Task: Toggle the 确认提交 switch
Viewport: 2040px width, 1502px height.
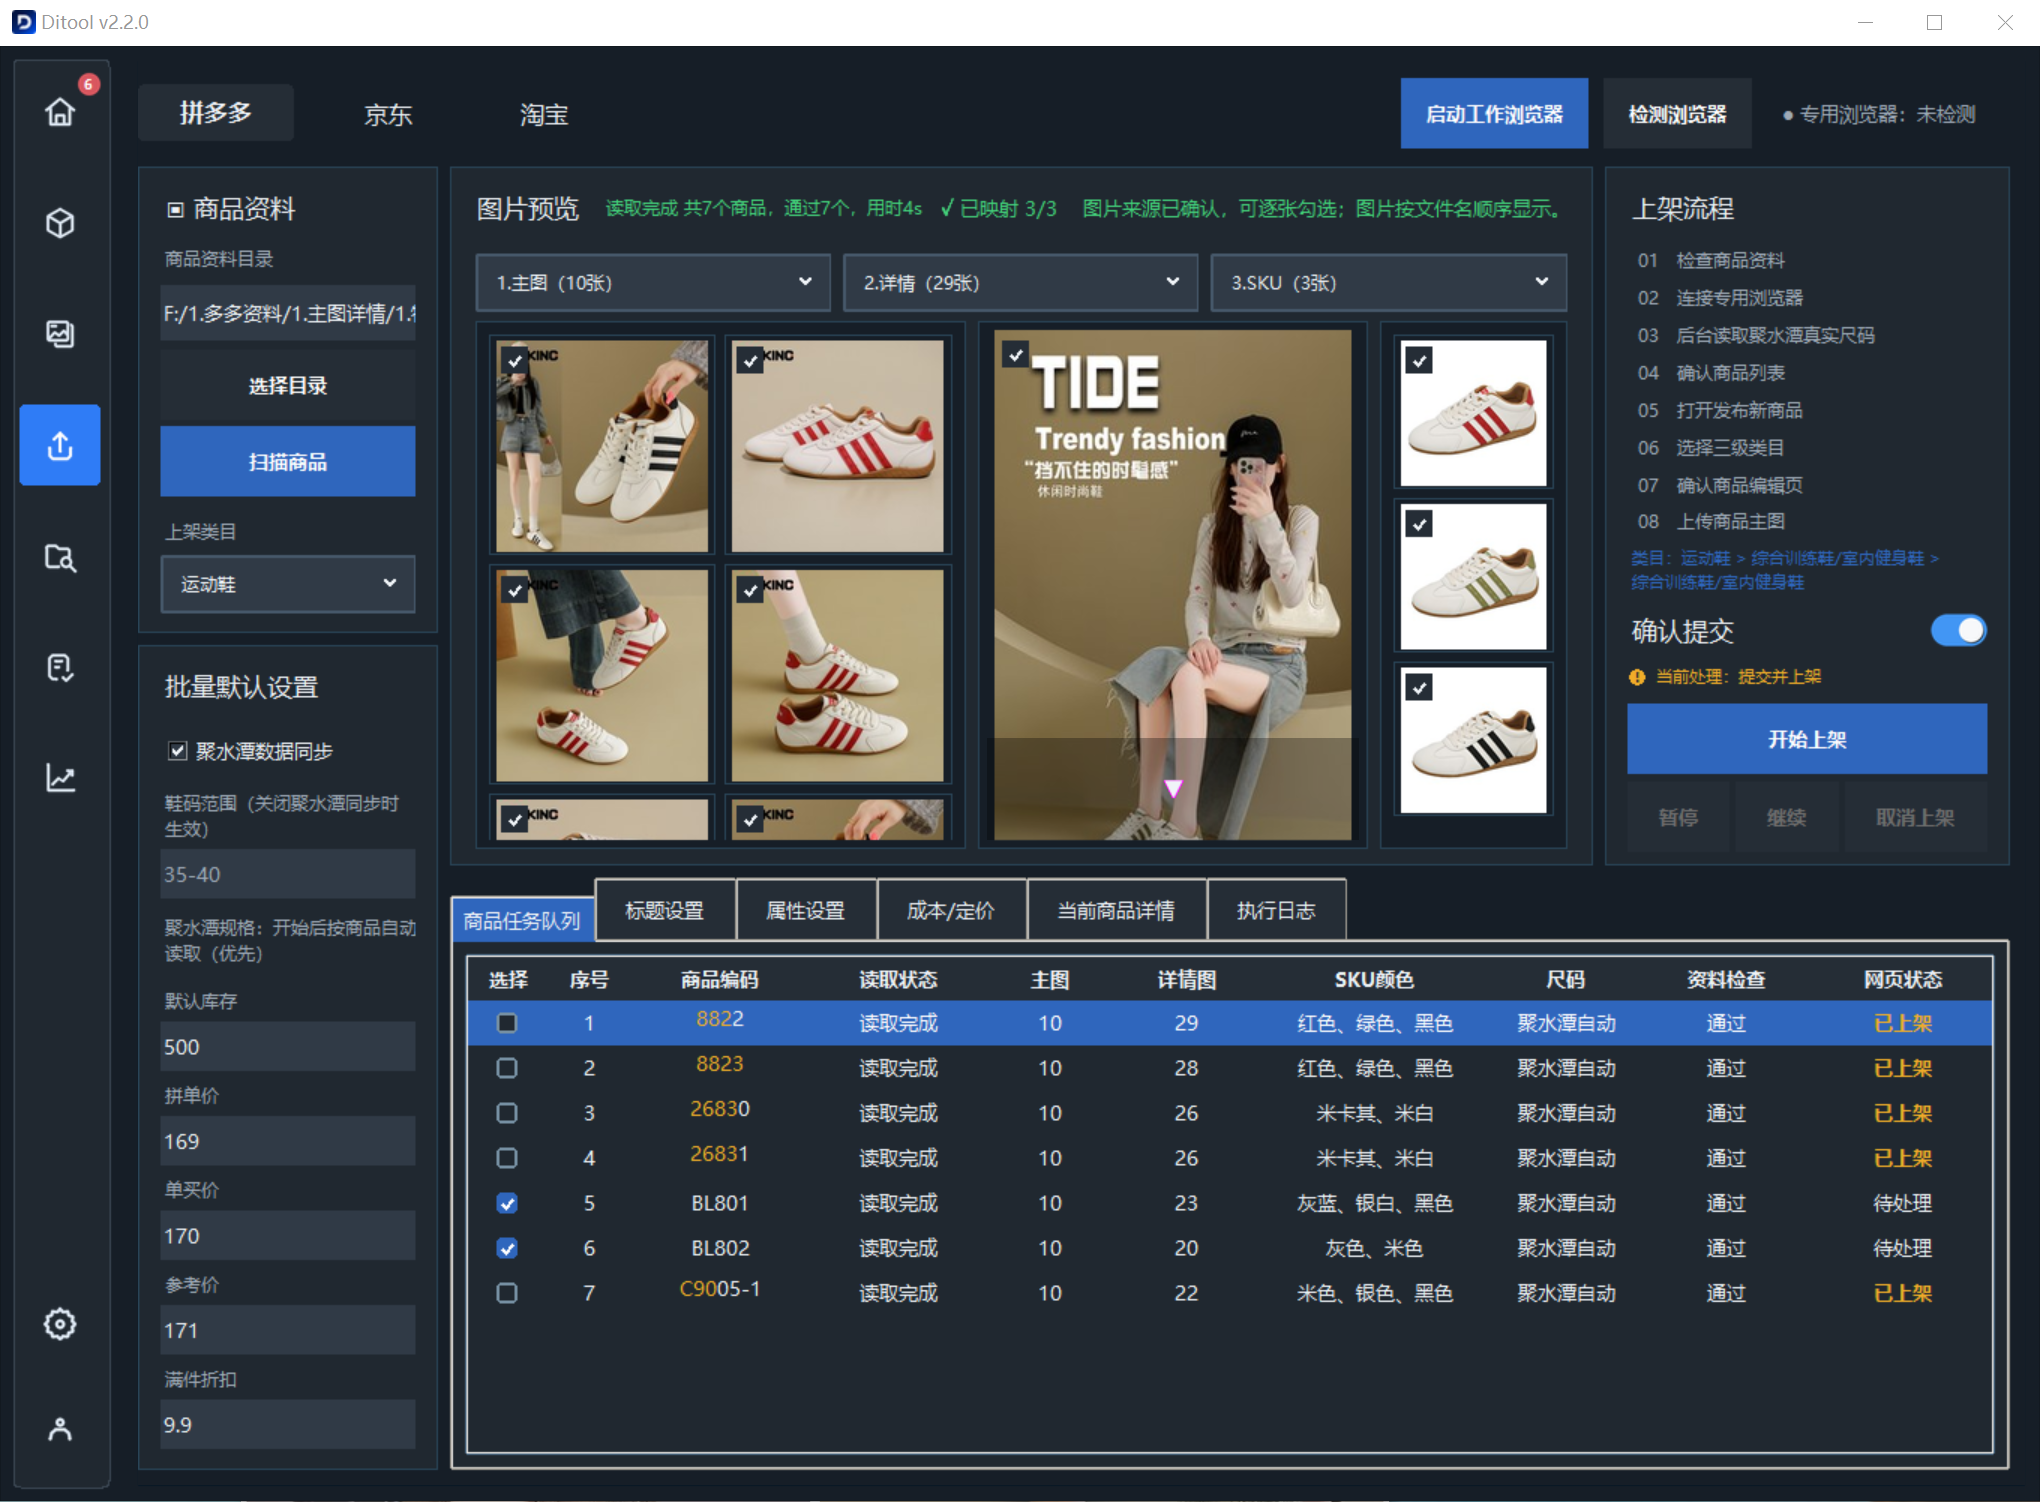Action: [1958, 630]
